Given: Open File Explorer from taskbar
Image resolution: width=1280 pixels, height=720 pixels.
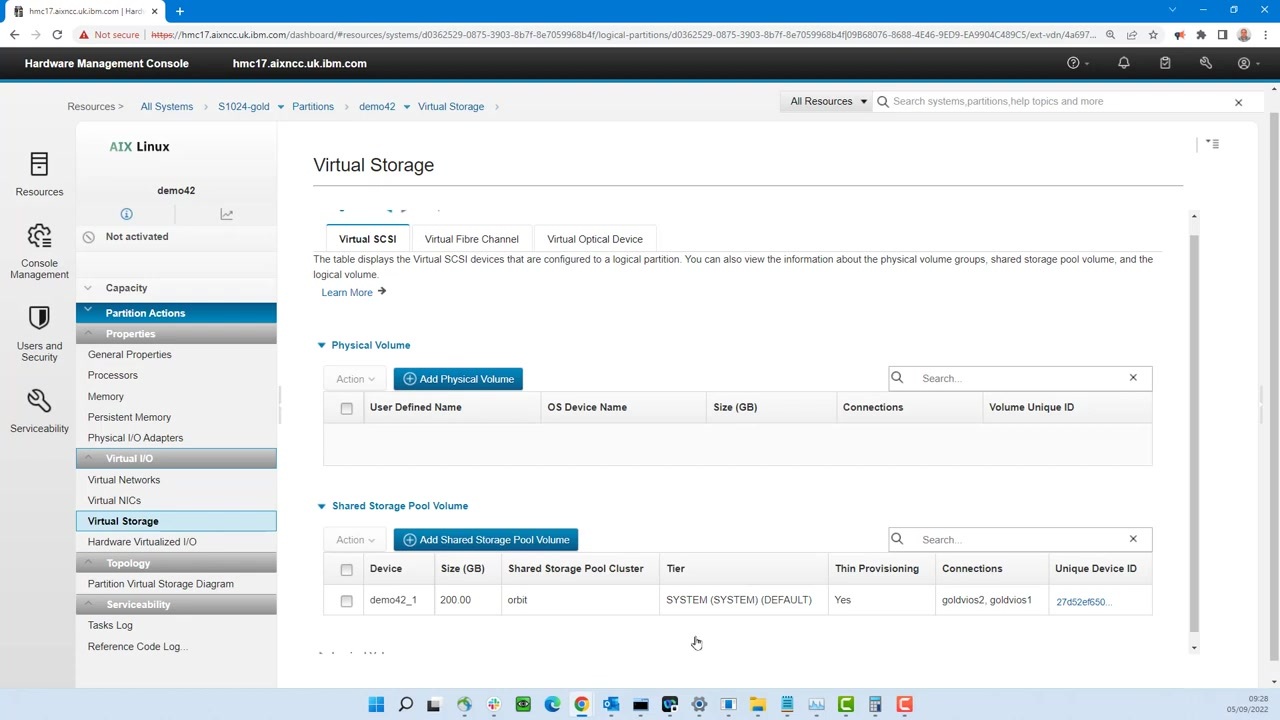Looking at the screenshot, I should pyautogui.click(x=758, y=705).
